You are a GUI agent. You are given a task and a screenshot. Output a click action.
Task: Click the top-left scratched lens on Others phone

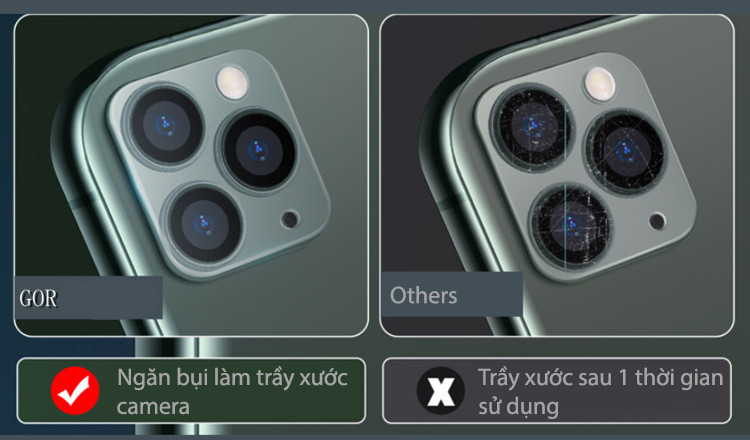click(x=532, y=127)
